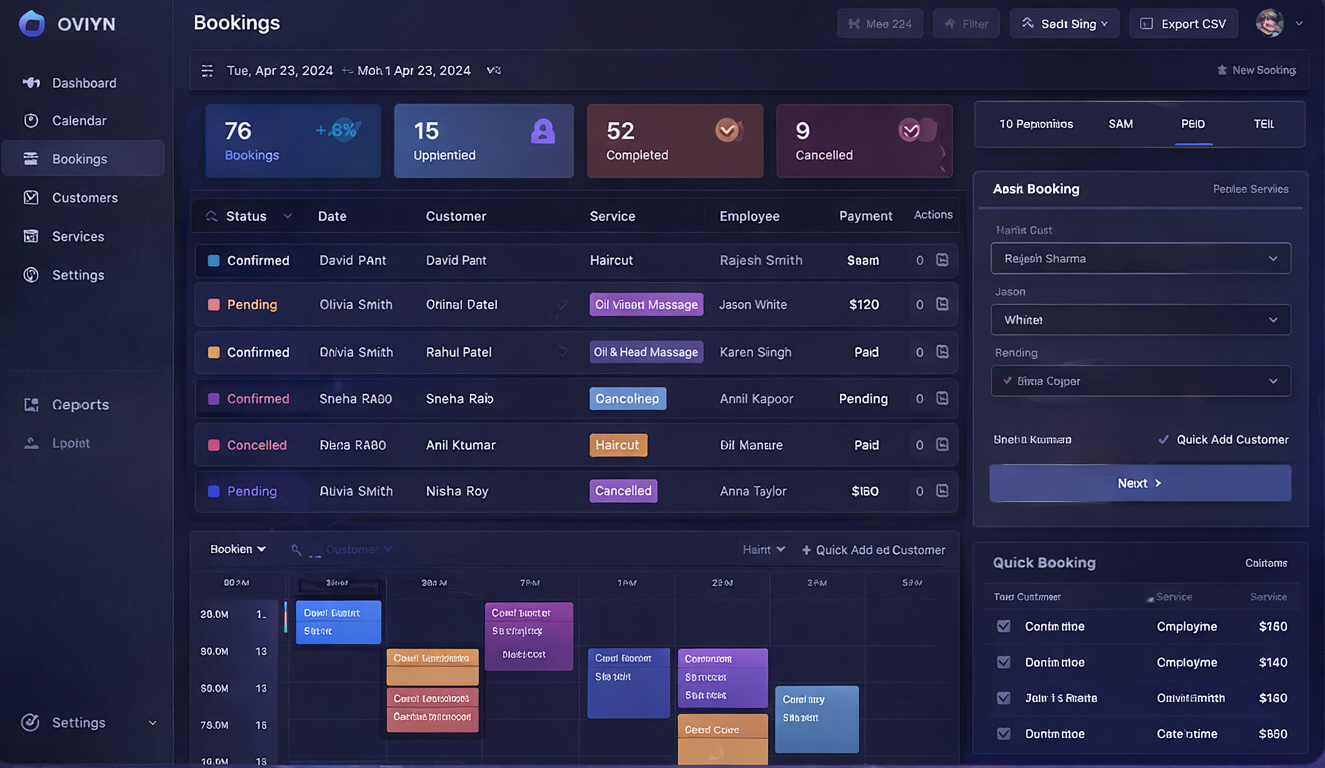Uncheck the top Quick Booking checkbox
1325x768 pixels.
[1003, 626]
